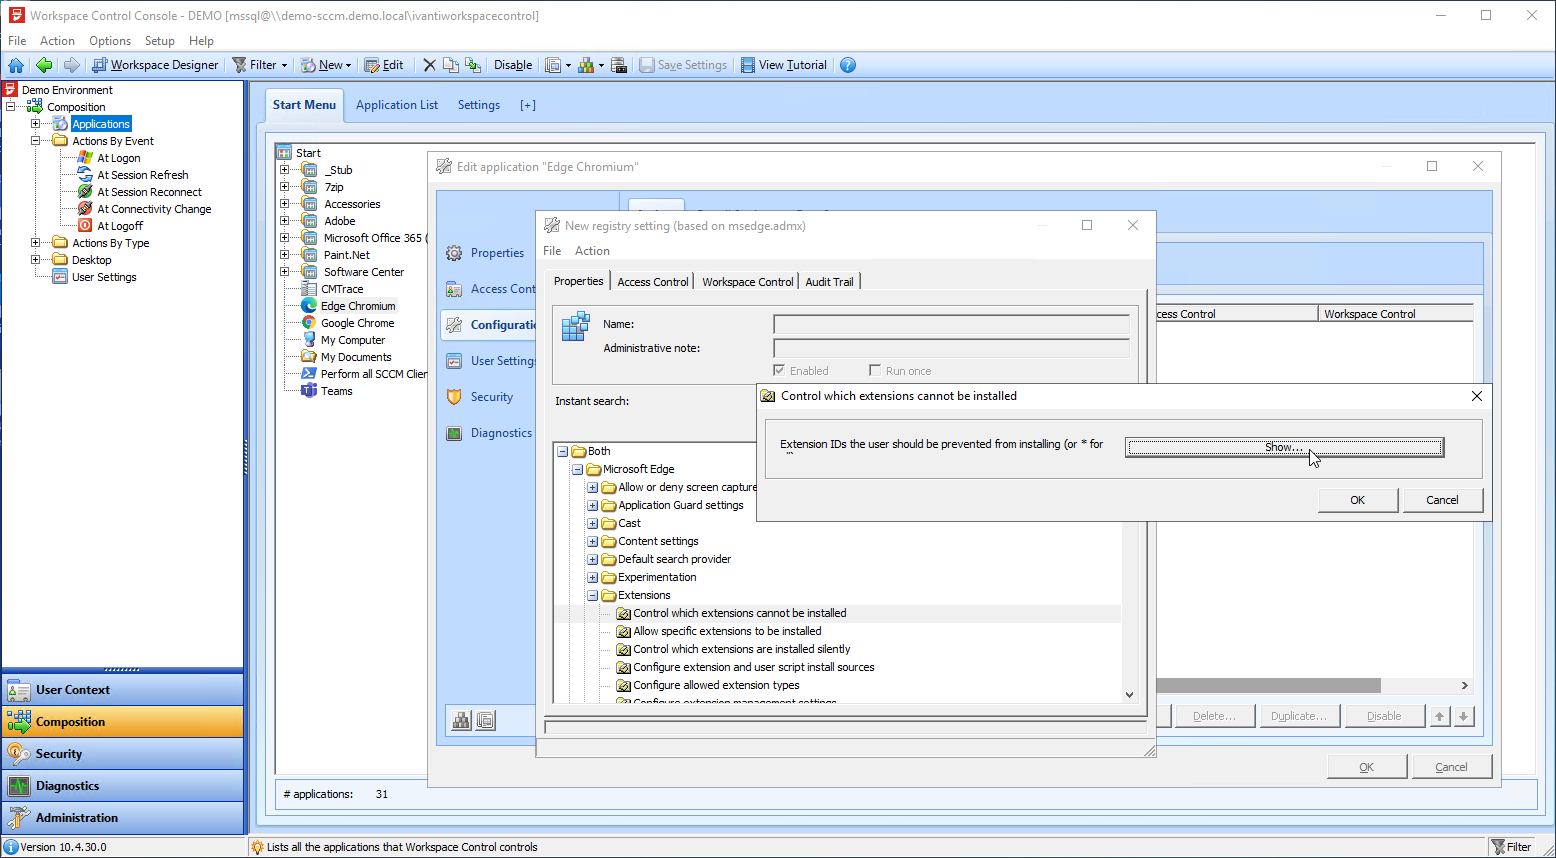Image resolution: width=1556 pixels, height=858 pixels.
Task: Click OK in the extensions policy dialog
Action: coord(1357,500)
